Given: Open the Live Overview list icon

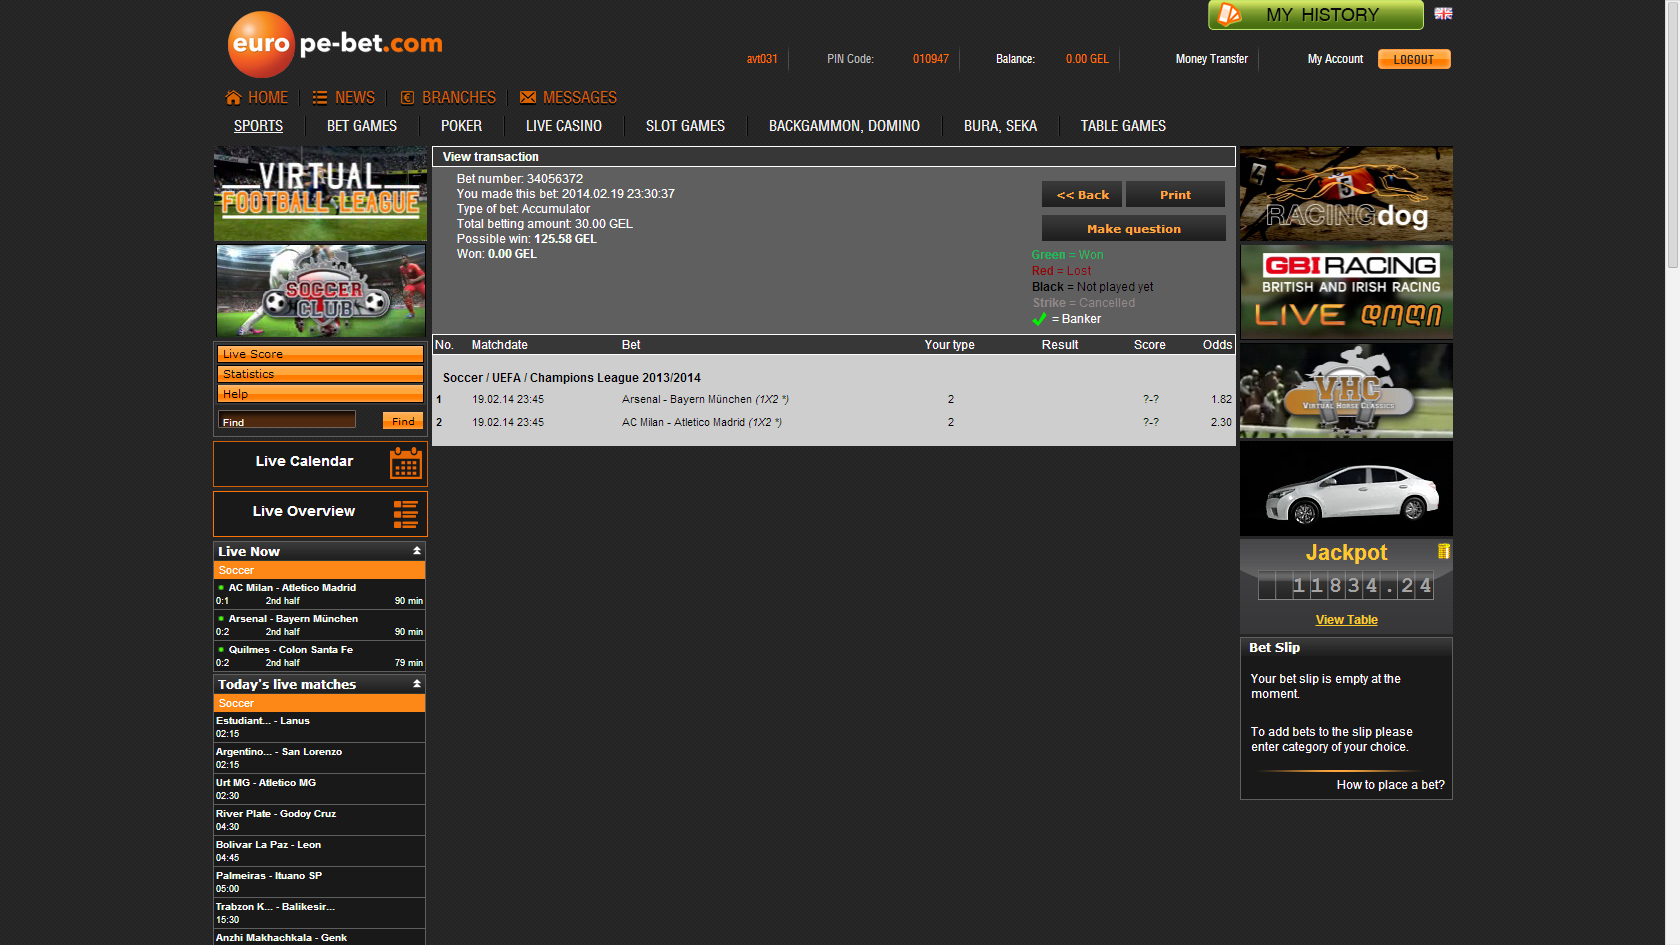Looking at the screenshot, I should click(x=405, y=514).
